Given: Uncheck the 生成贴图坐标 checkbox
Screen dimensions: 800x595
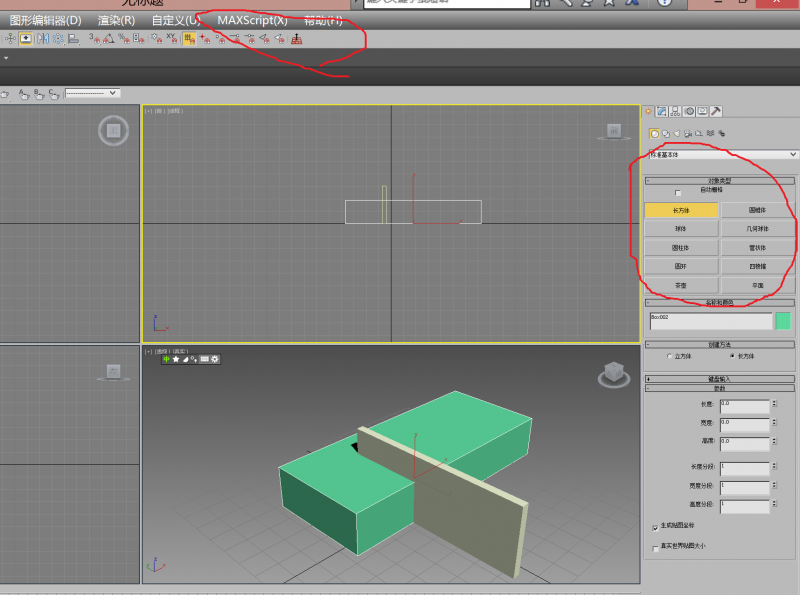Looking at the screenshot, I should click(x=655, y=526).
